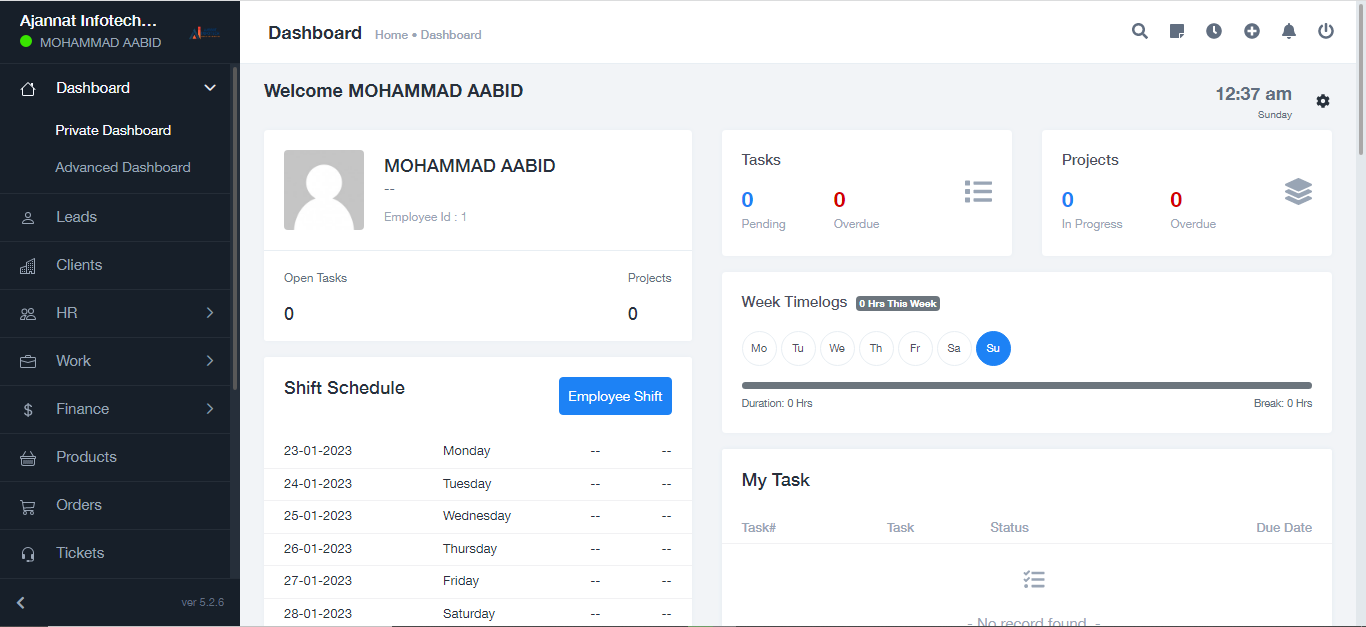Click the plus add-new icon
This screenshot has width=1366, height=627.
1252,31
